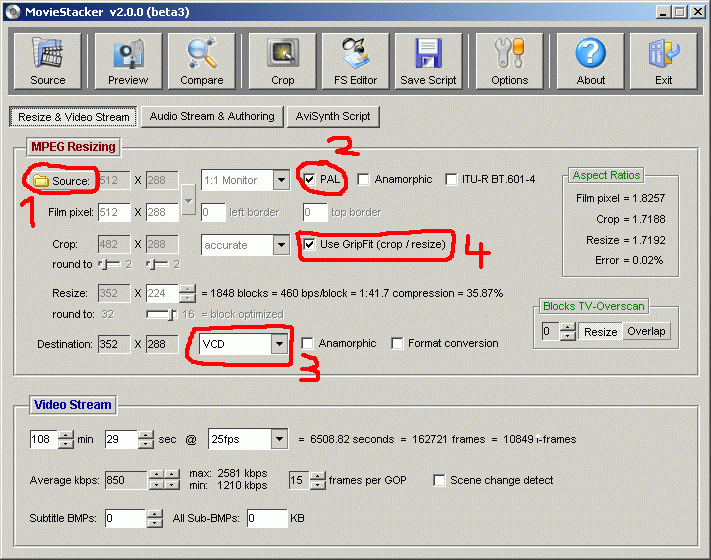Click the top border field

[x=315, y=212]
